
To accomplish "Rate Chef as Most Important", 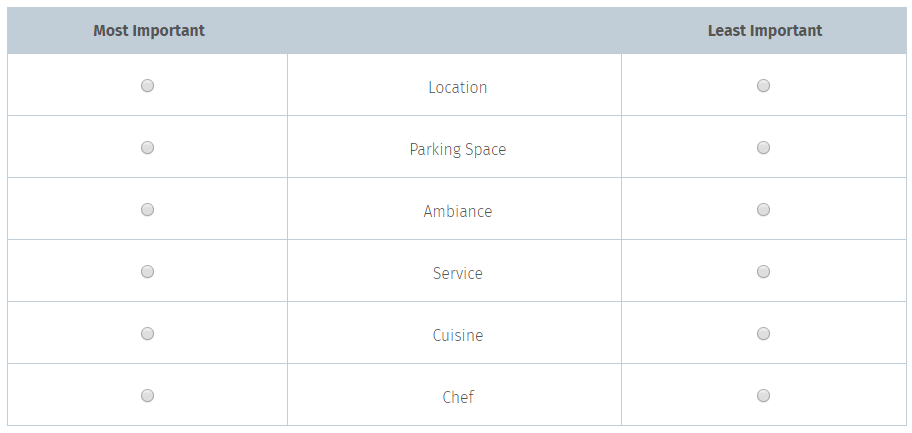I will 148,395.
